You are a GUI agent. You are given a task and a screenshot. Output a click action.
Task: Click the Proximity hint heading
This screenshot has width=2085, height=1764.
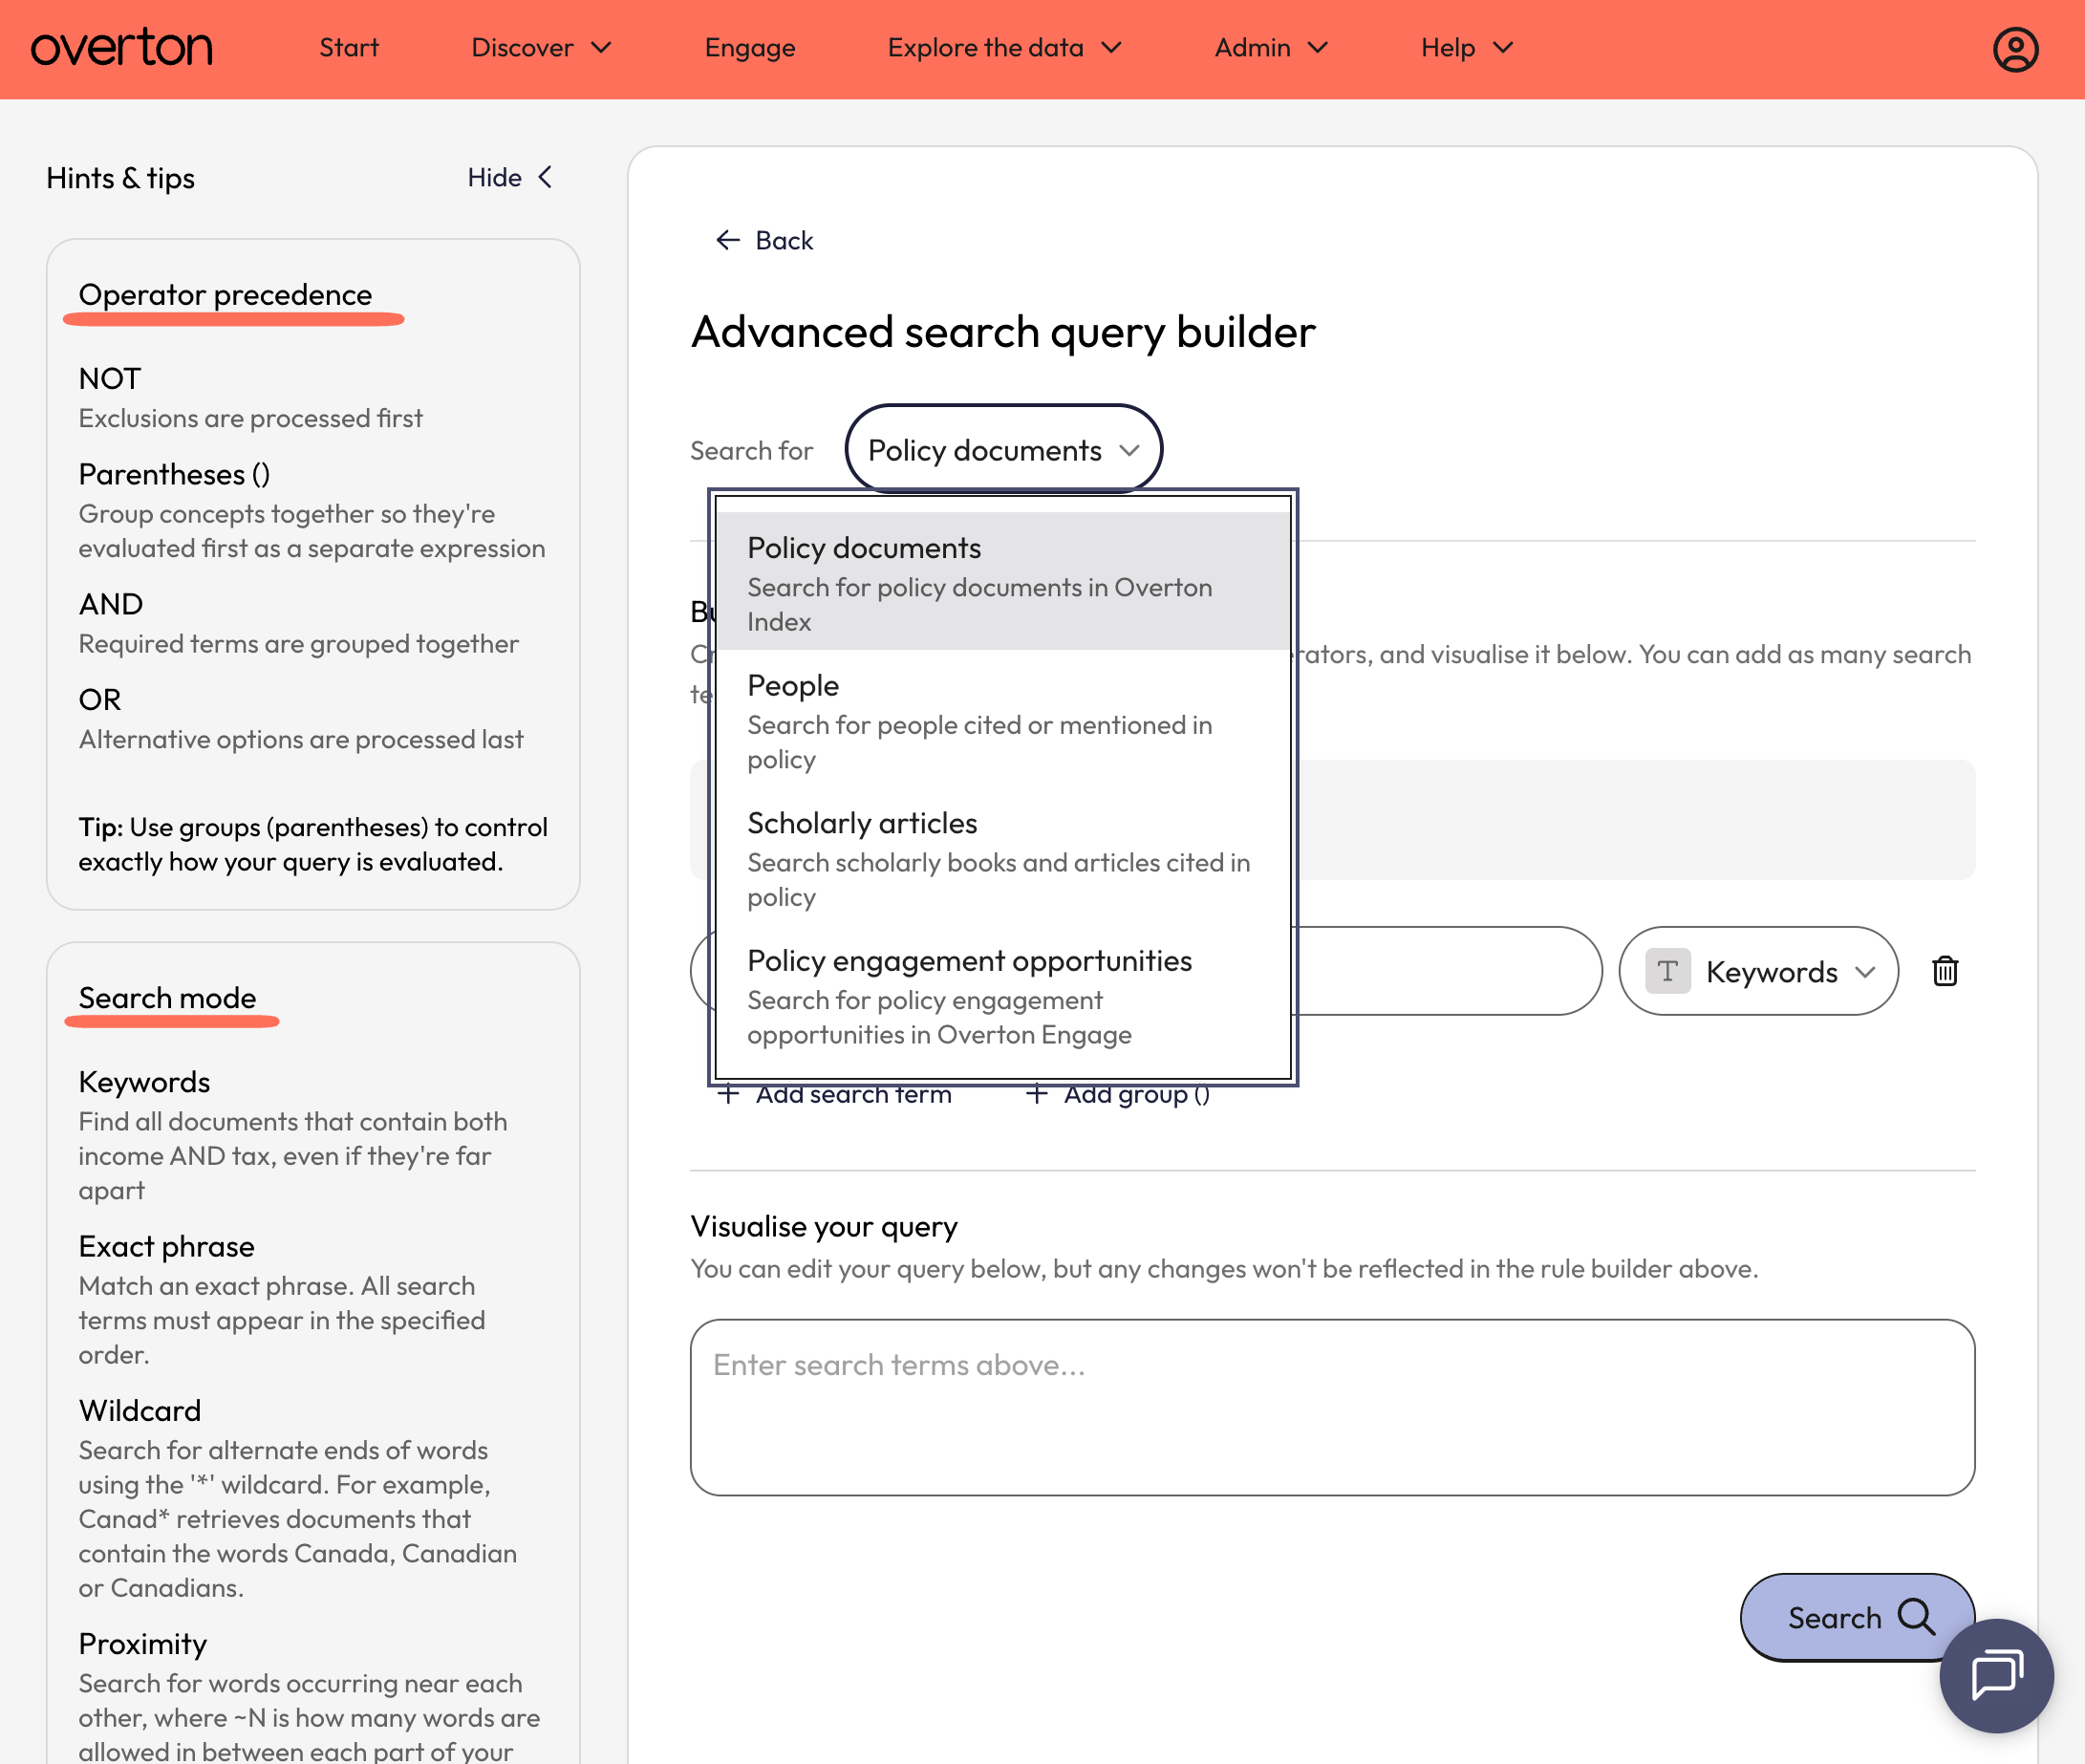pos(143,1644)
